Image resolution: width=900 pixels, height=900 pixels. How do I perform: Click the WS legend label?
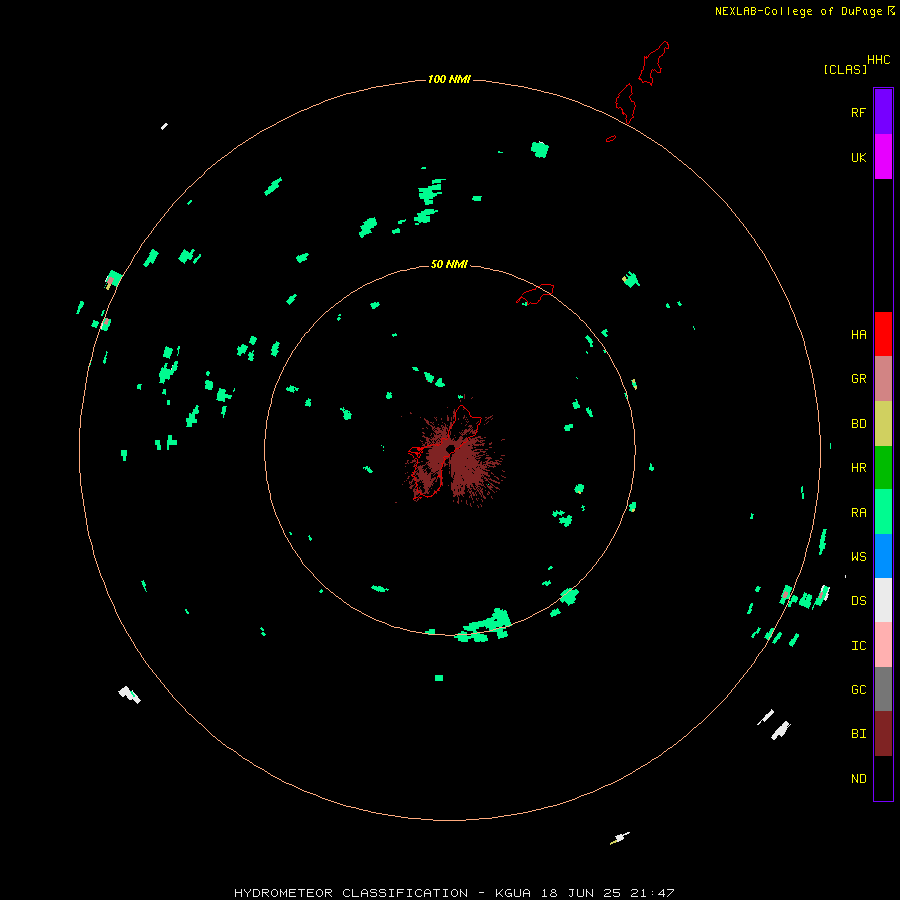pos(858,556)
